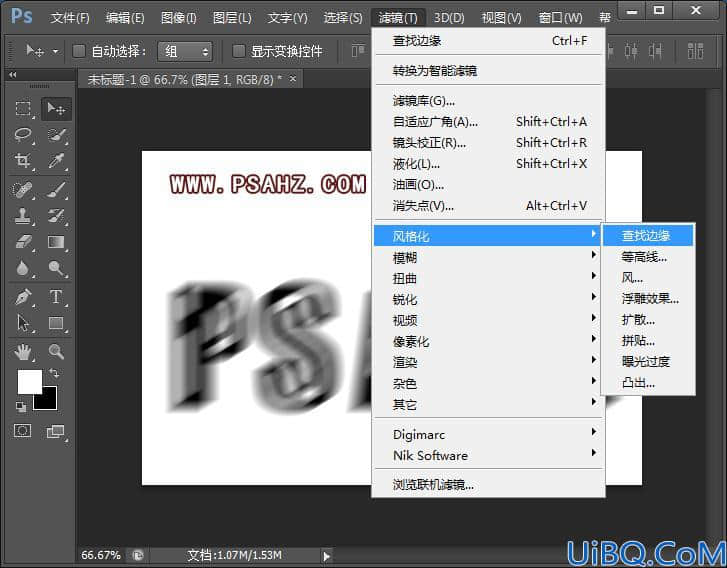Image resolution: width=727 pixels, height=568 pixels.
Task: Open 液化(L)... liquify filter
Action: tap(488, 164)
